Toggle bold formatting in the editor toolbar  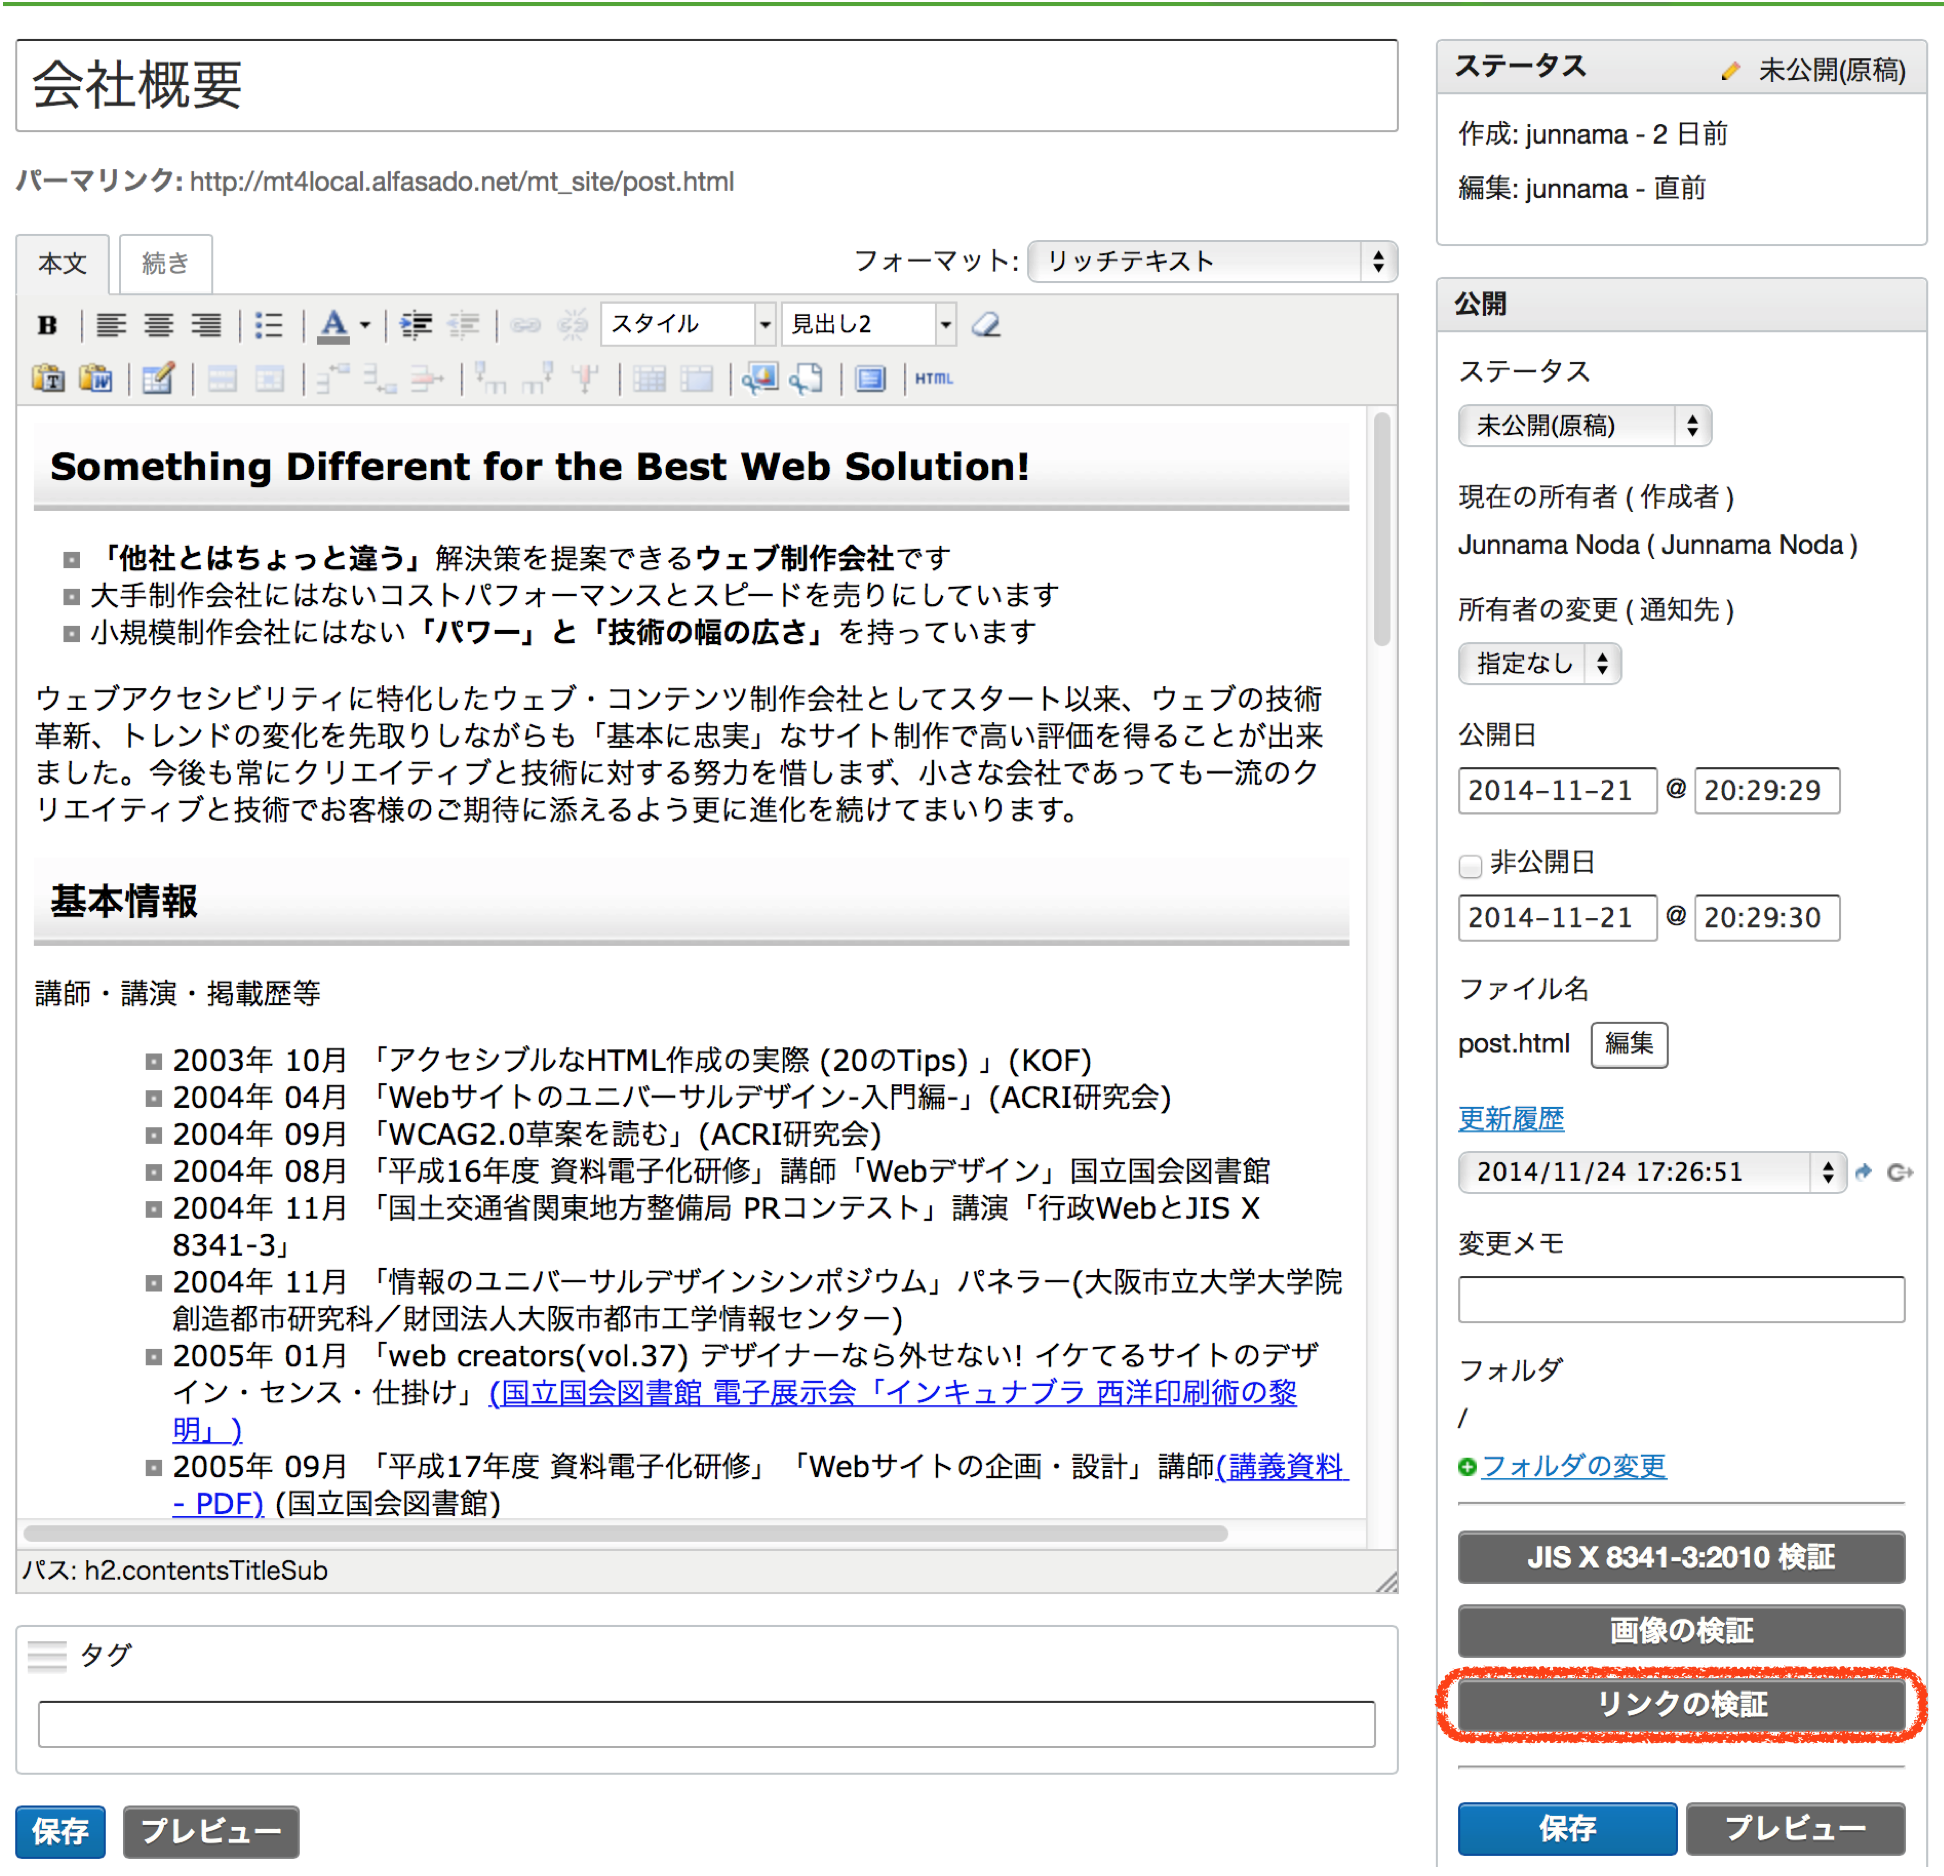coord(49,325)
